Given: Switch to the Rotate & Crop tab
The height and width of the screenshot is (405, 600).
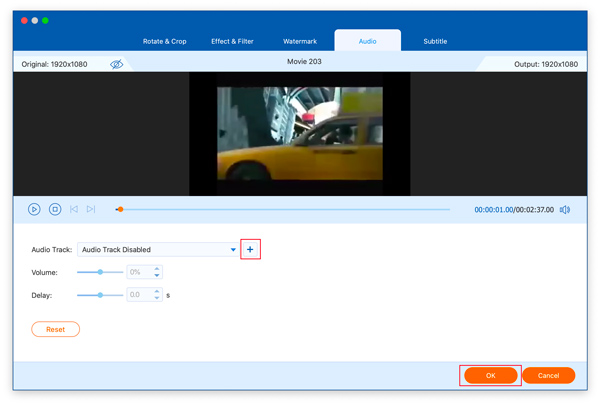Looking at the screenshot, I should [x=164, y=42].
